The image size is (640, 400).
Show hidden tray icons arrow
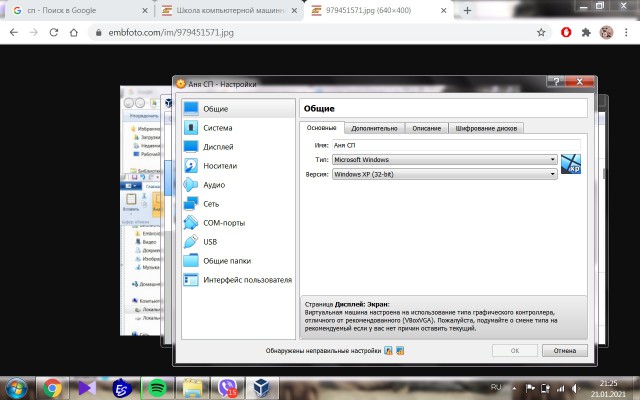coord(514,388)
